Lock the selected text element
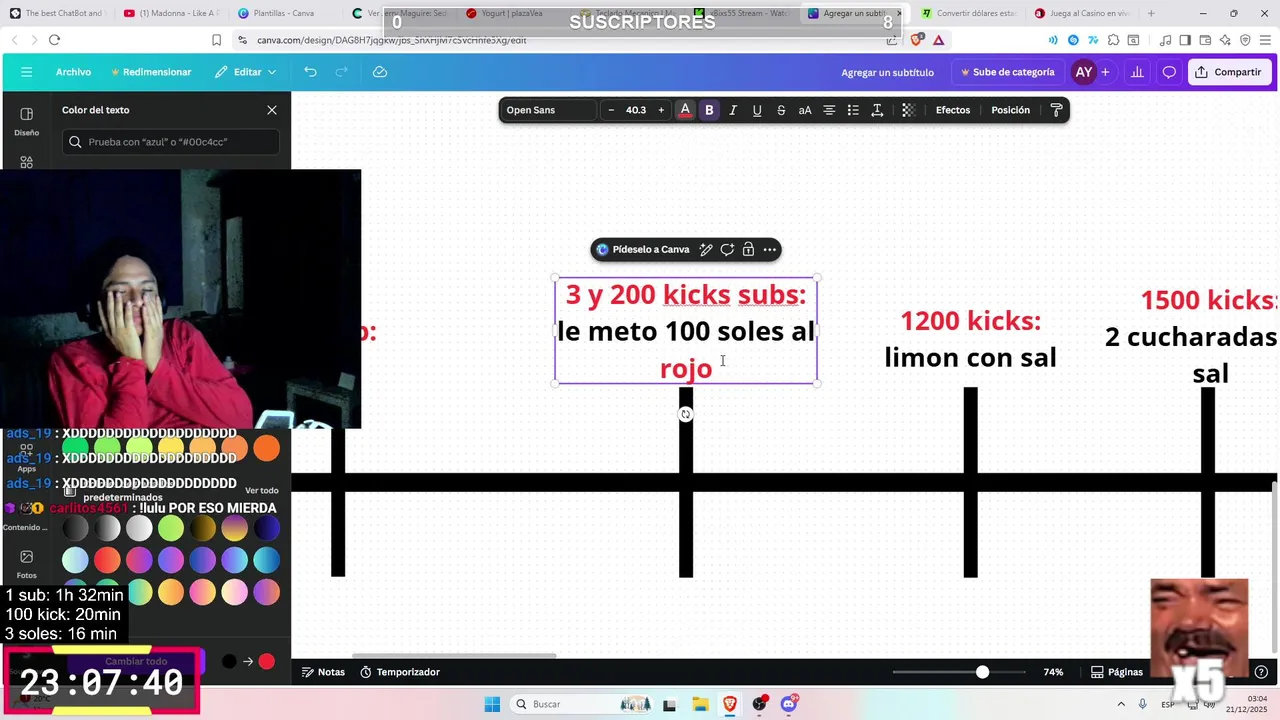 [748, 249]
